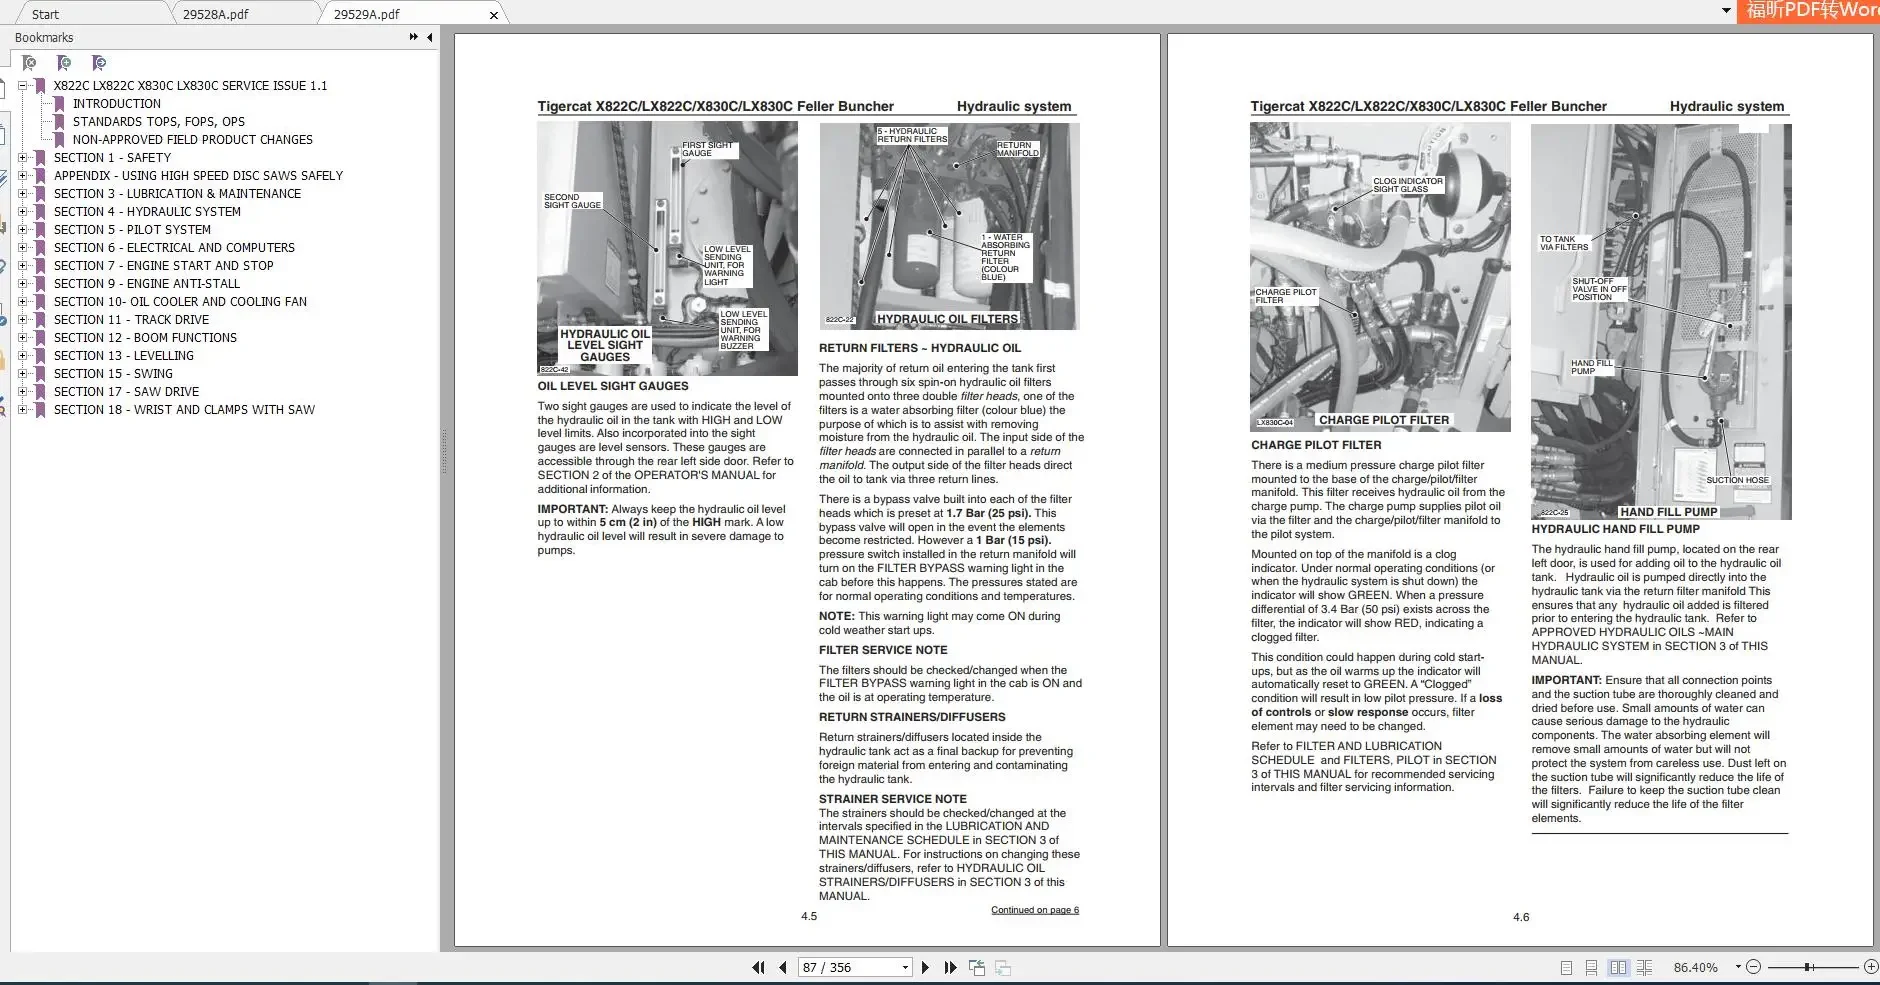This screenshot has width=1880, height=985.
Task: Switch to Single Page view mode
Action: click(x=1567, y=967)
